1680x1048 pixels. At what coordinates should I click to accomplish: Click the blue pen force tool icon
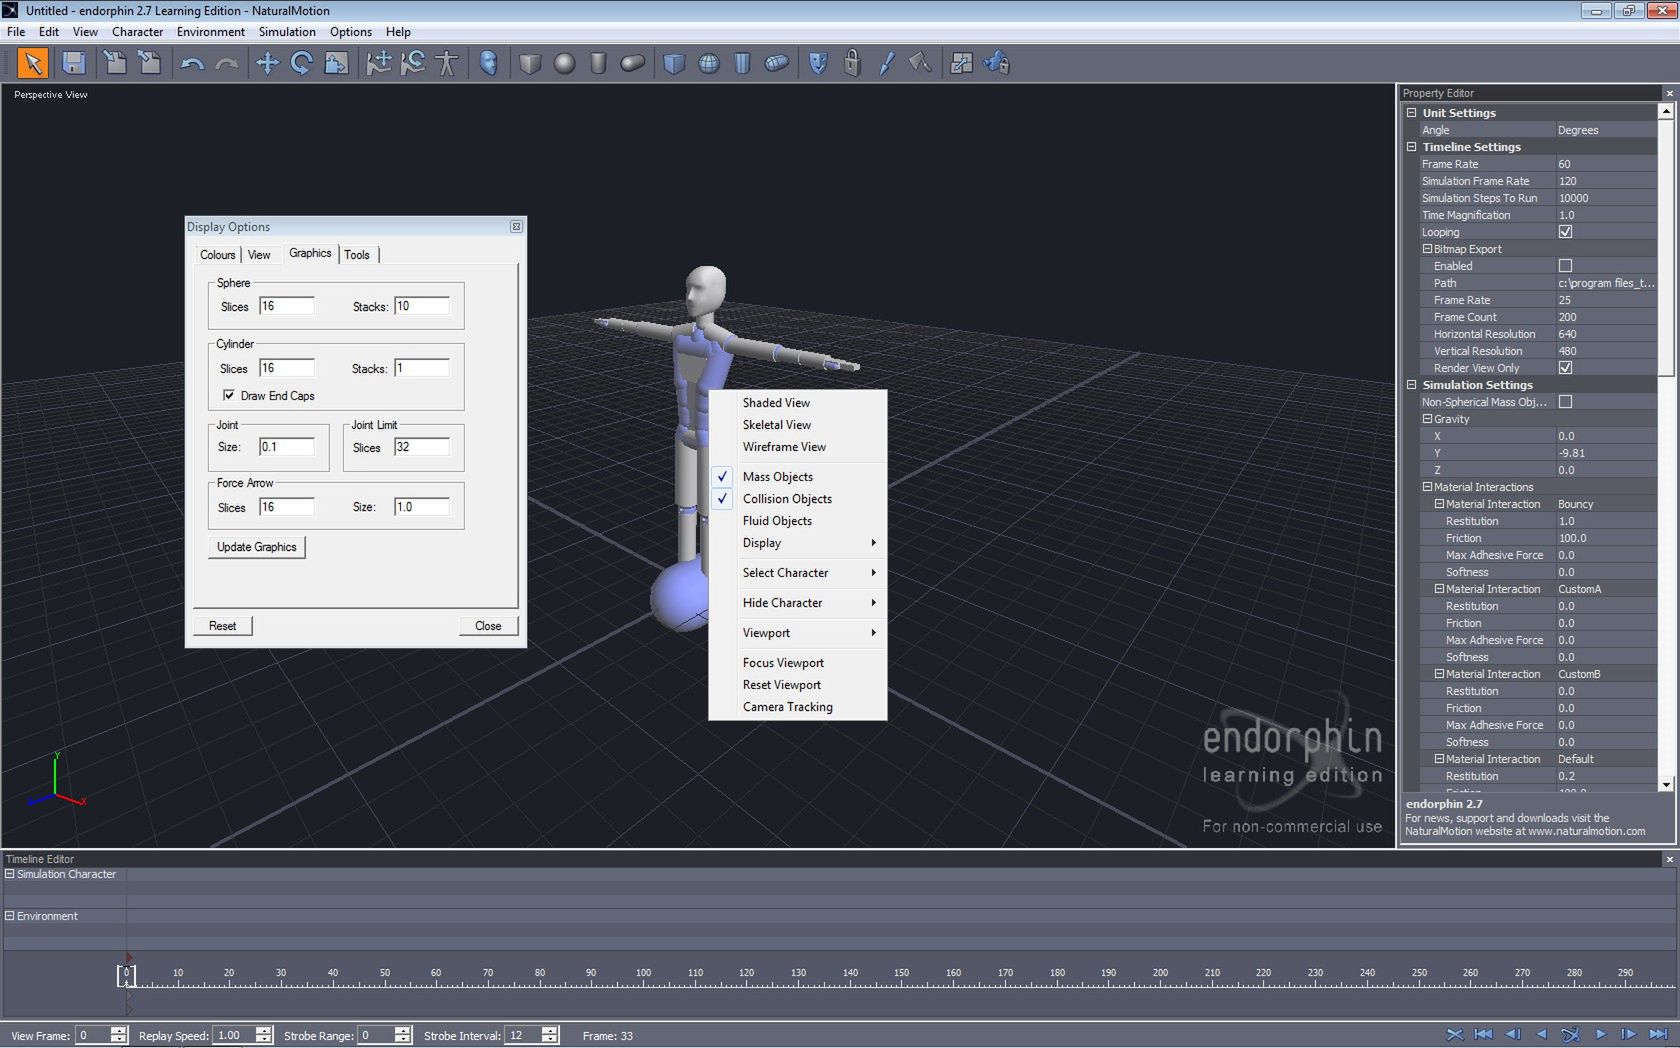pos(886,64)
